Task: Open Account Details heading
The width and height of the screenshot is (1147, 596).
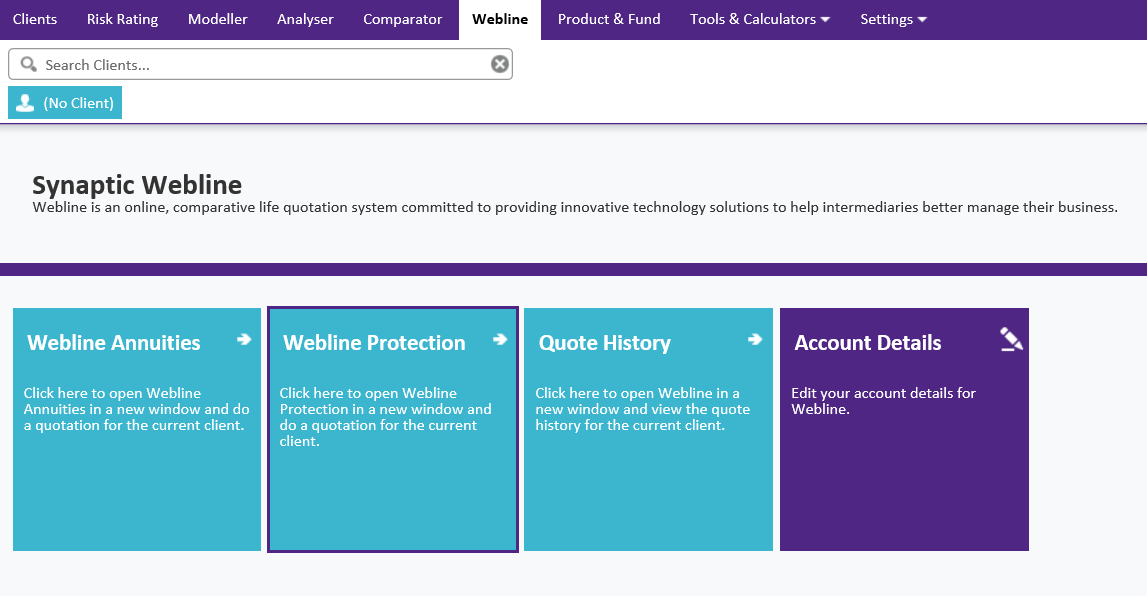Action: click(x=868, y=342)
